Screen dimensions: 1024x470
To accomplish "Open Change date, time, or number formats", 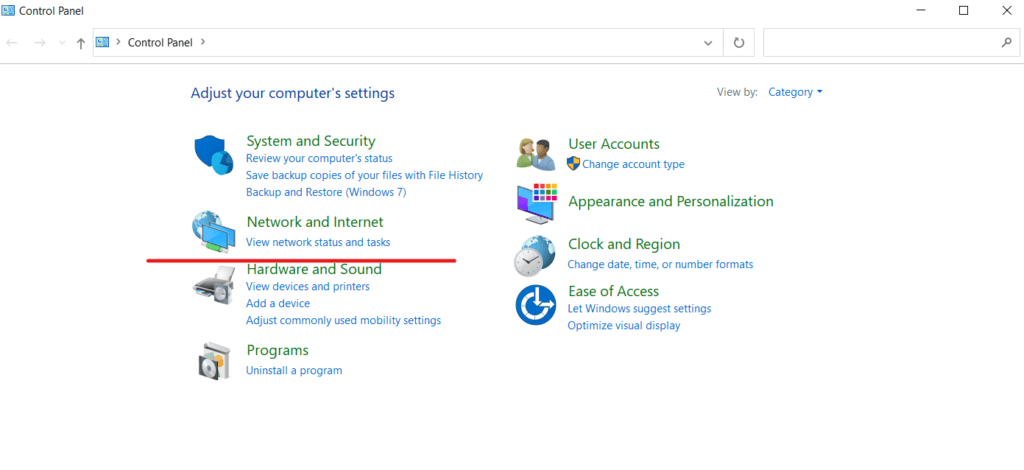I will pos(660,264).
